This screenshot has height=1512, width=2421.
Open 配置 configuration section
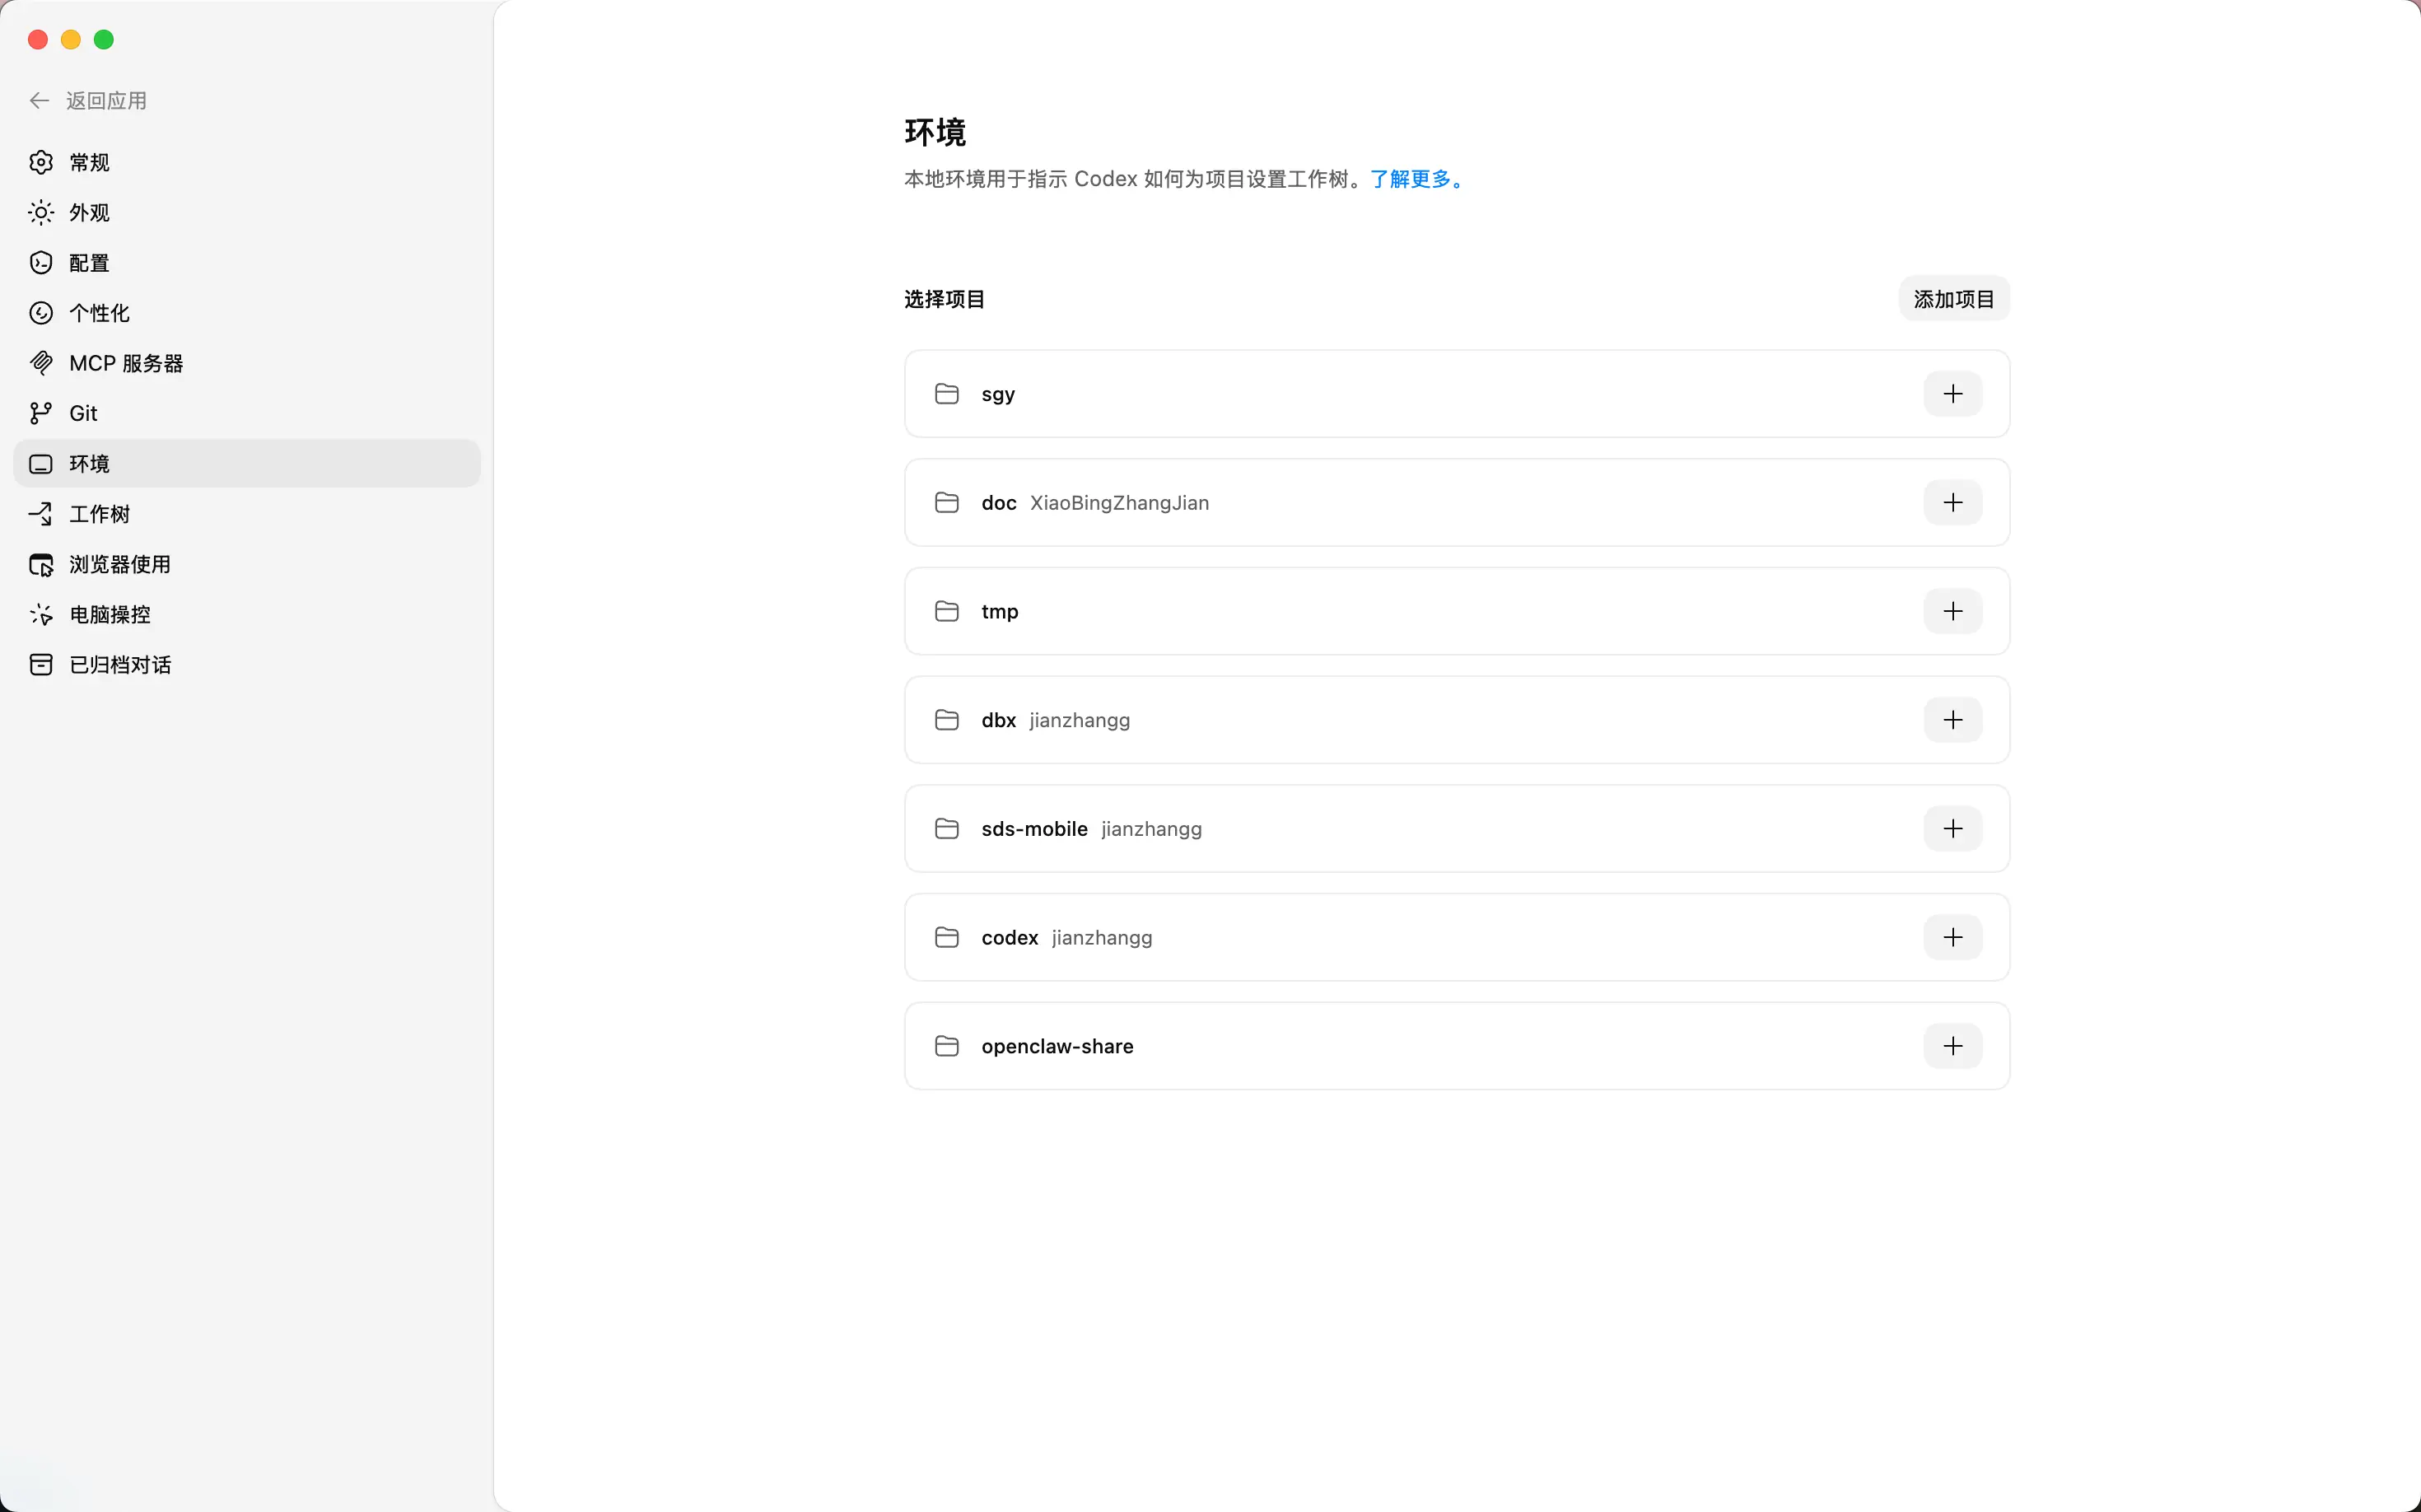click(x=88, y=263)
